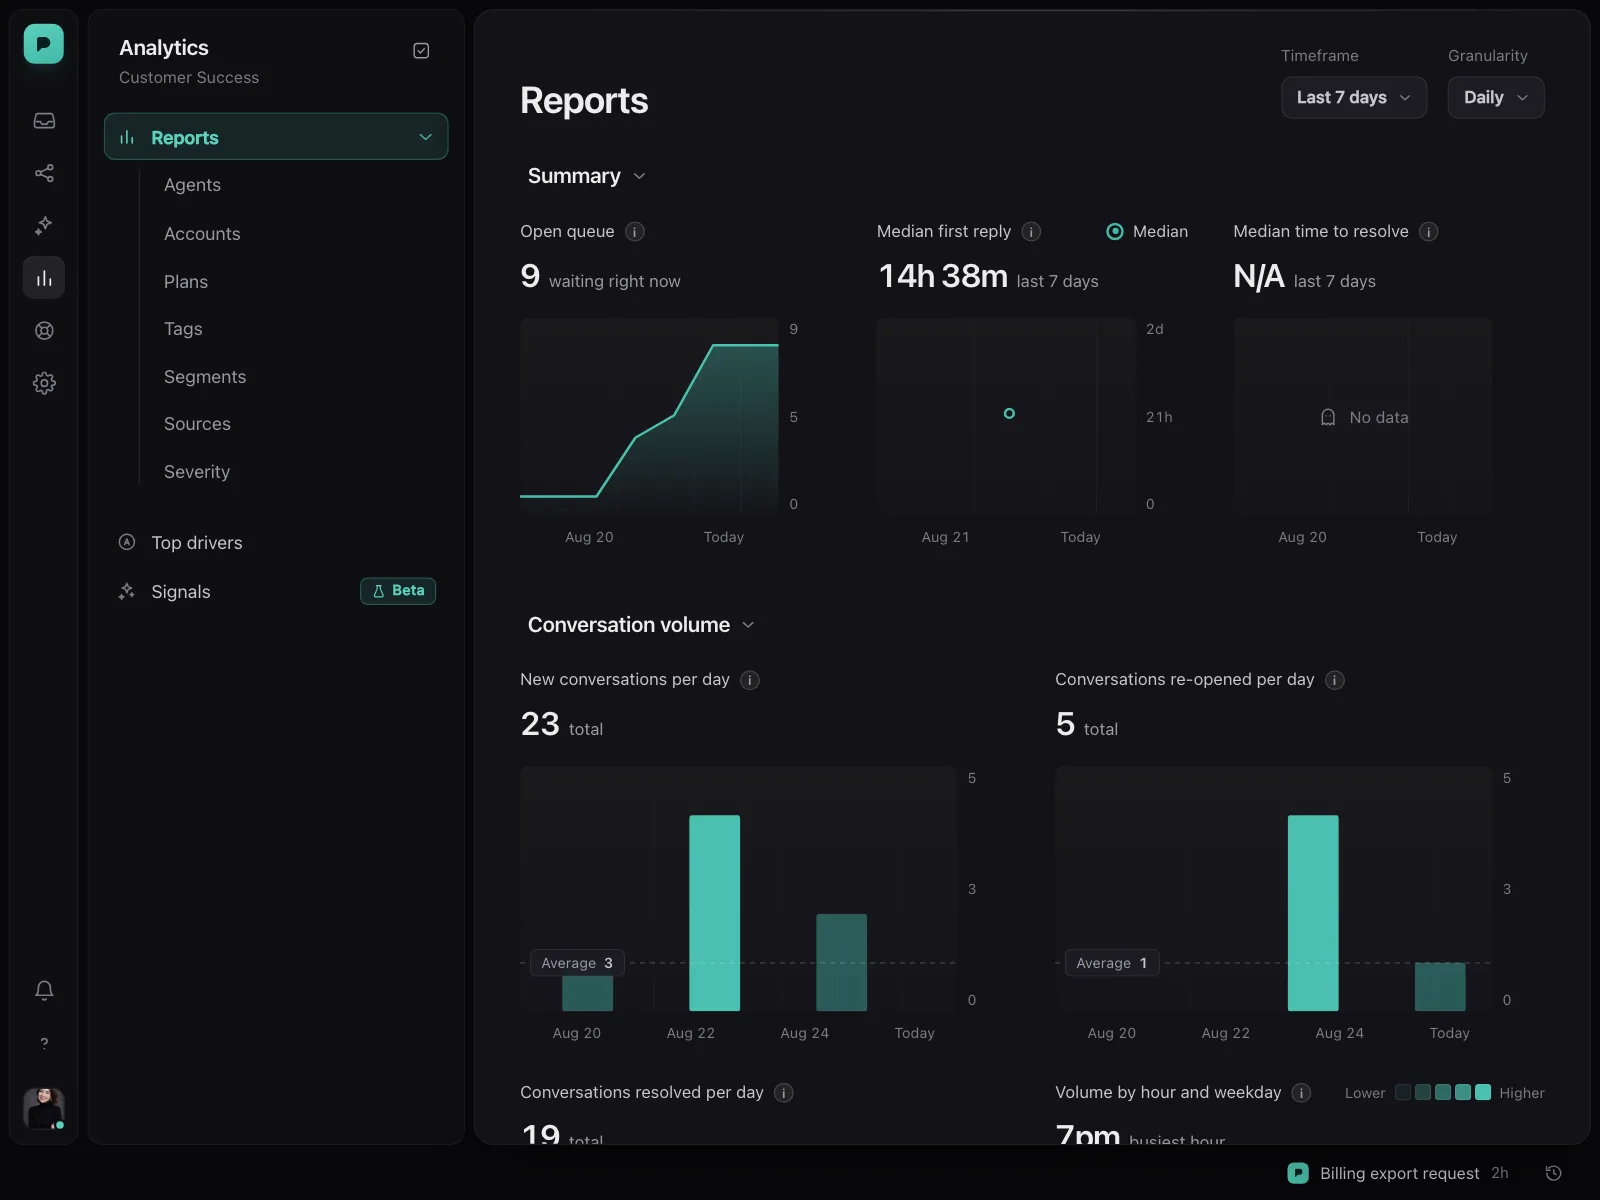Open the Daily granularity dropdown
Viewport: 1600px width, 1200px height.
tap(1496, 98)
